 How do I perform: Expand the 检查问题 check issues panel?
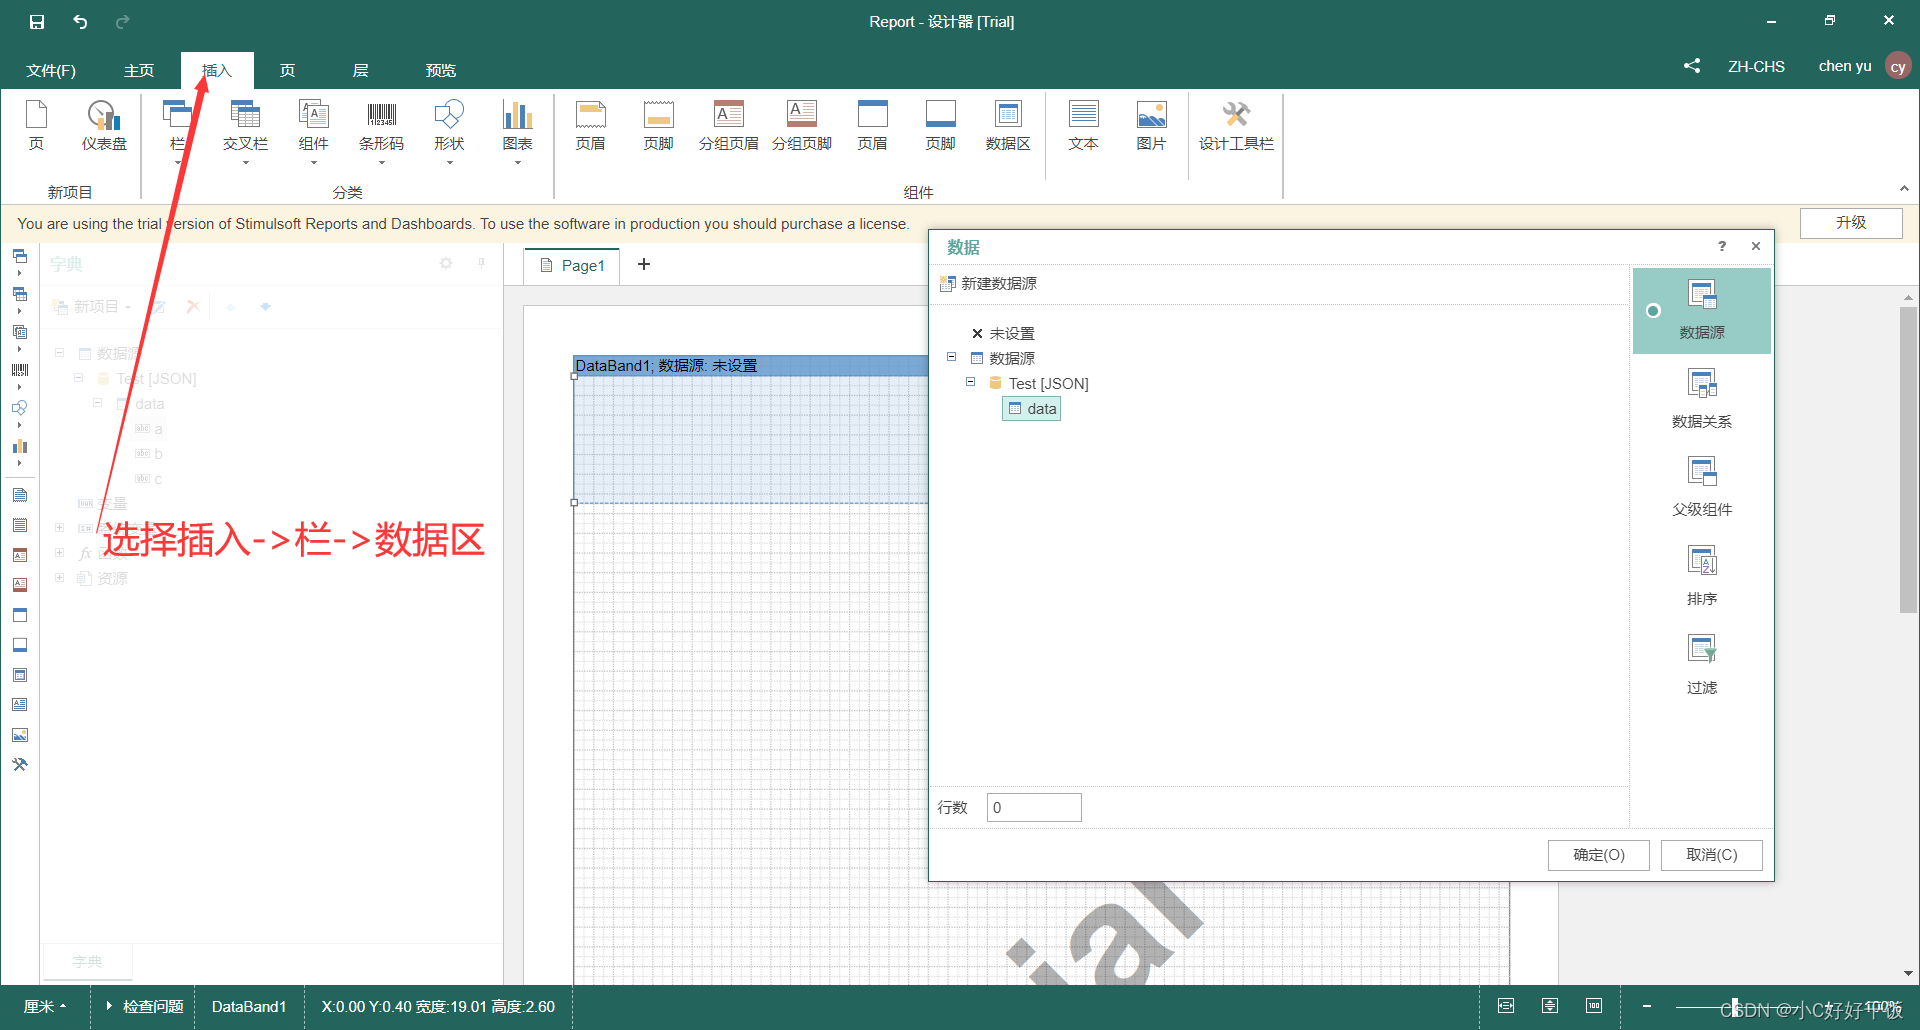(145, 1007)
